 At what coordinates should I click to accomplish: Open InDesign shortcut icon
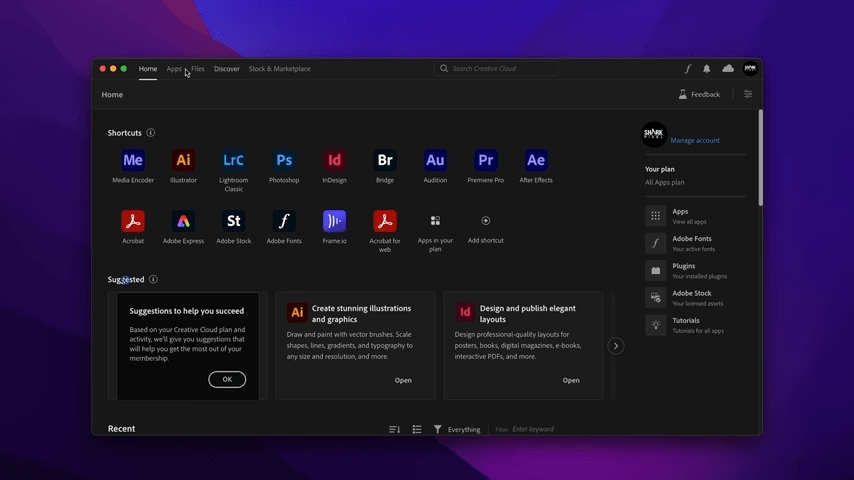click(x=334, y=160)
